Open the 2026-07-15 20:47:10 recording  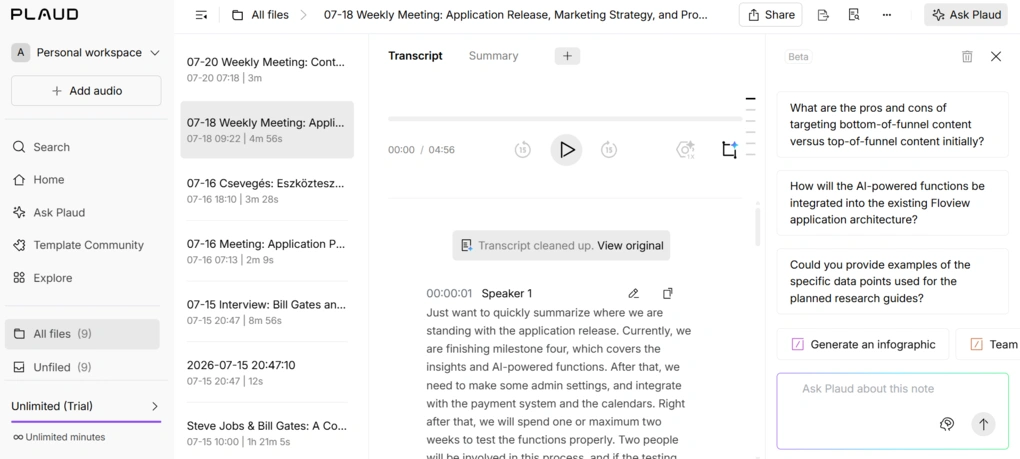click(x=267, y=372)
